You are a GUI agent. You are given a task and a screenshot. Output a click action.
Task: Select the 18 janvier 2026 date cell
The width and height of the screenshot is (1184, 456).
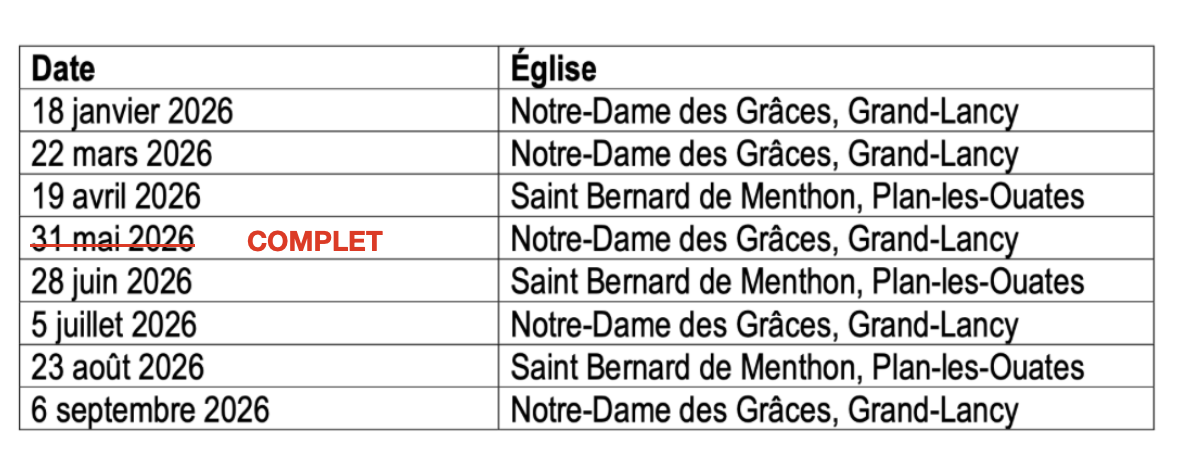[132, 111]
